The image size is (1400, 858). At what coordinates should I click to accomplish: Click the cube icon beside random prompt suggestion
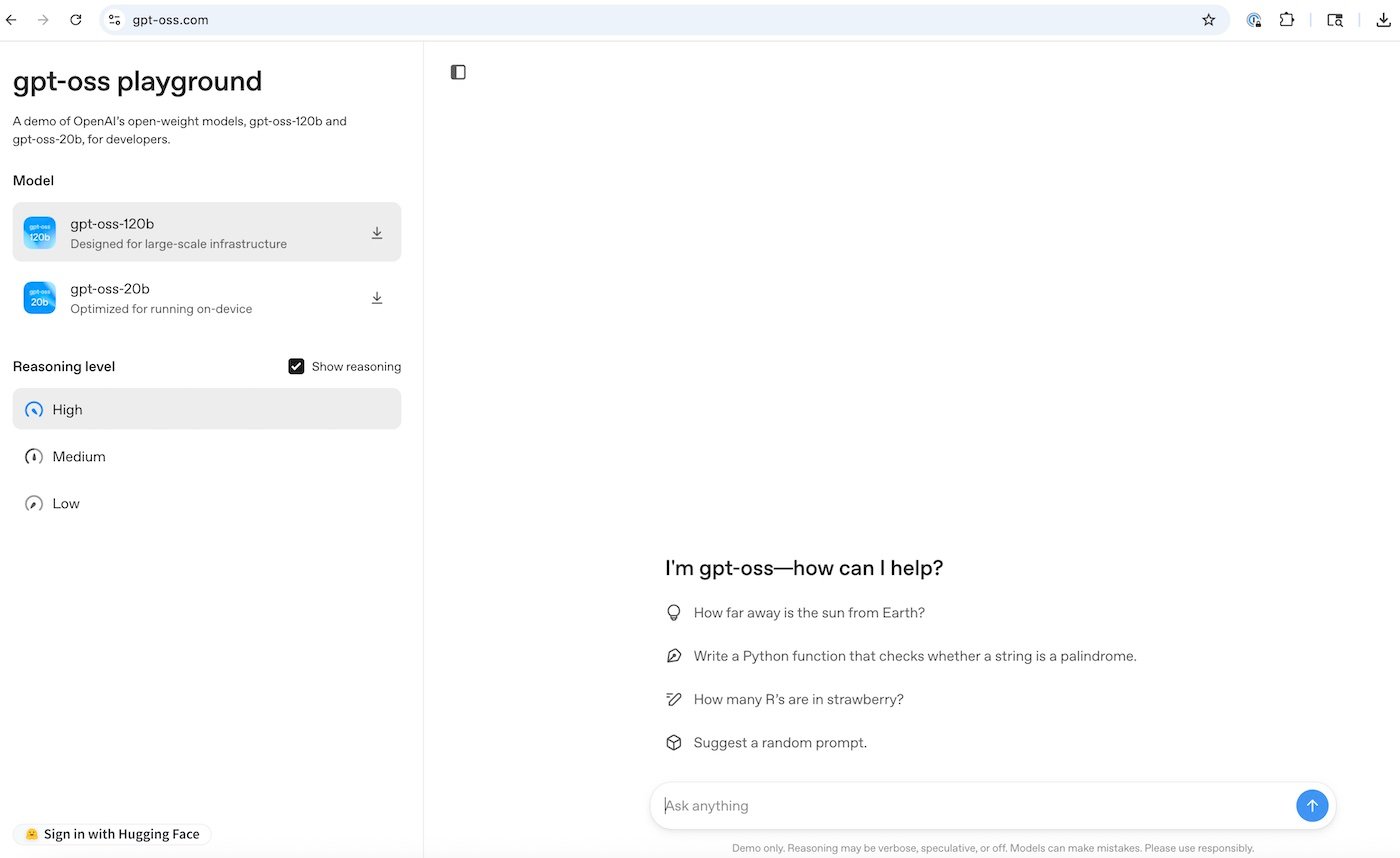(x=673, y=742)
